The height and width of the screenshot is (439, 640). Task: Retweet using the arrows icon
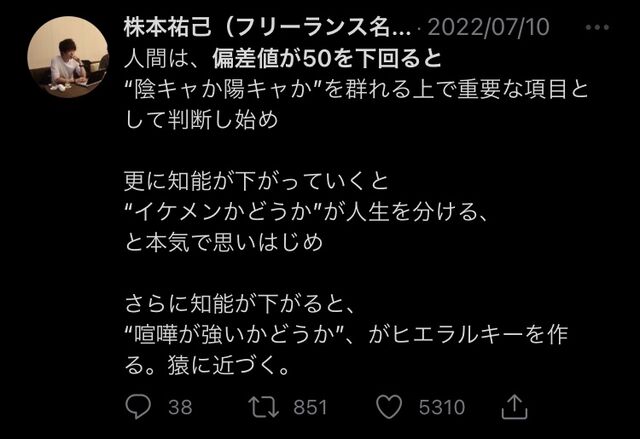(264, 407)
